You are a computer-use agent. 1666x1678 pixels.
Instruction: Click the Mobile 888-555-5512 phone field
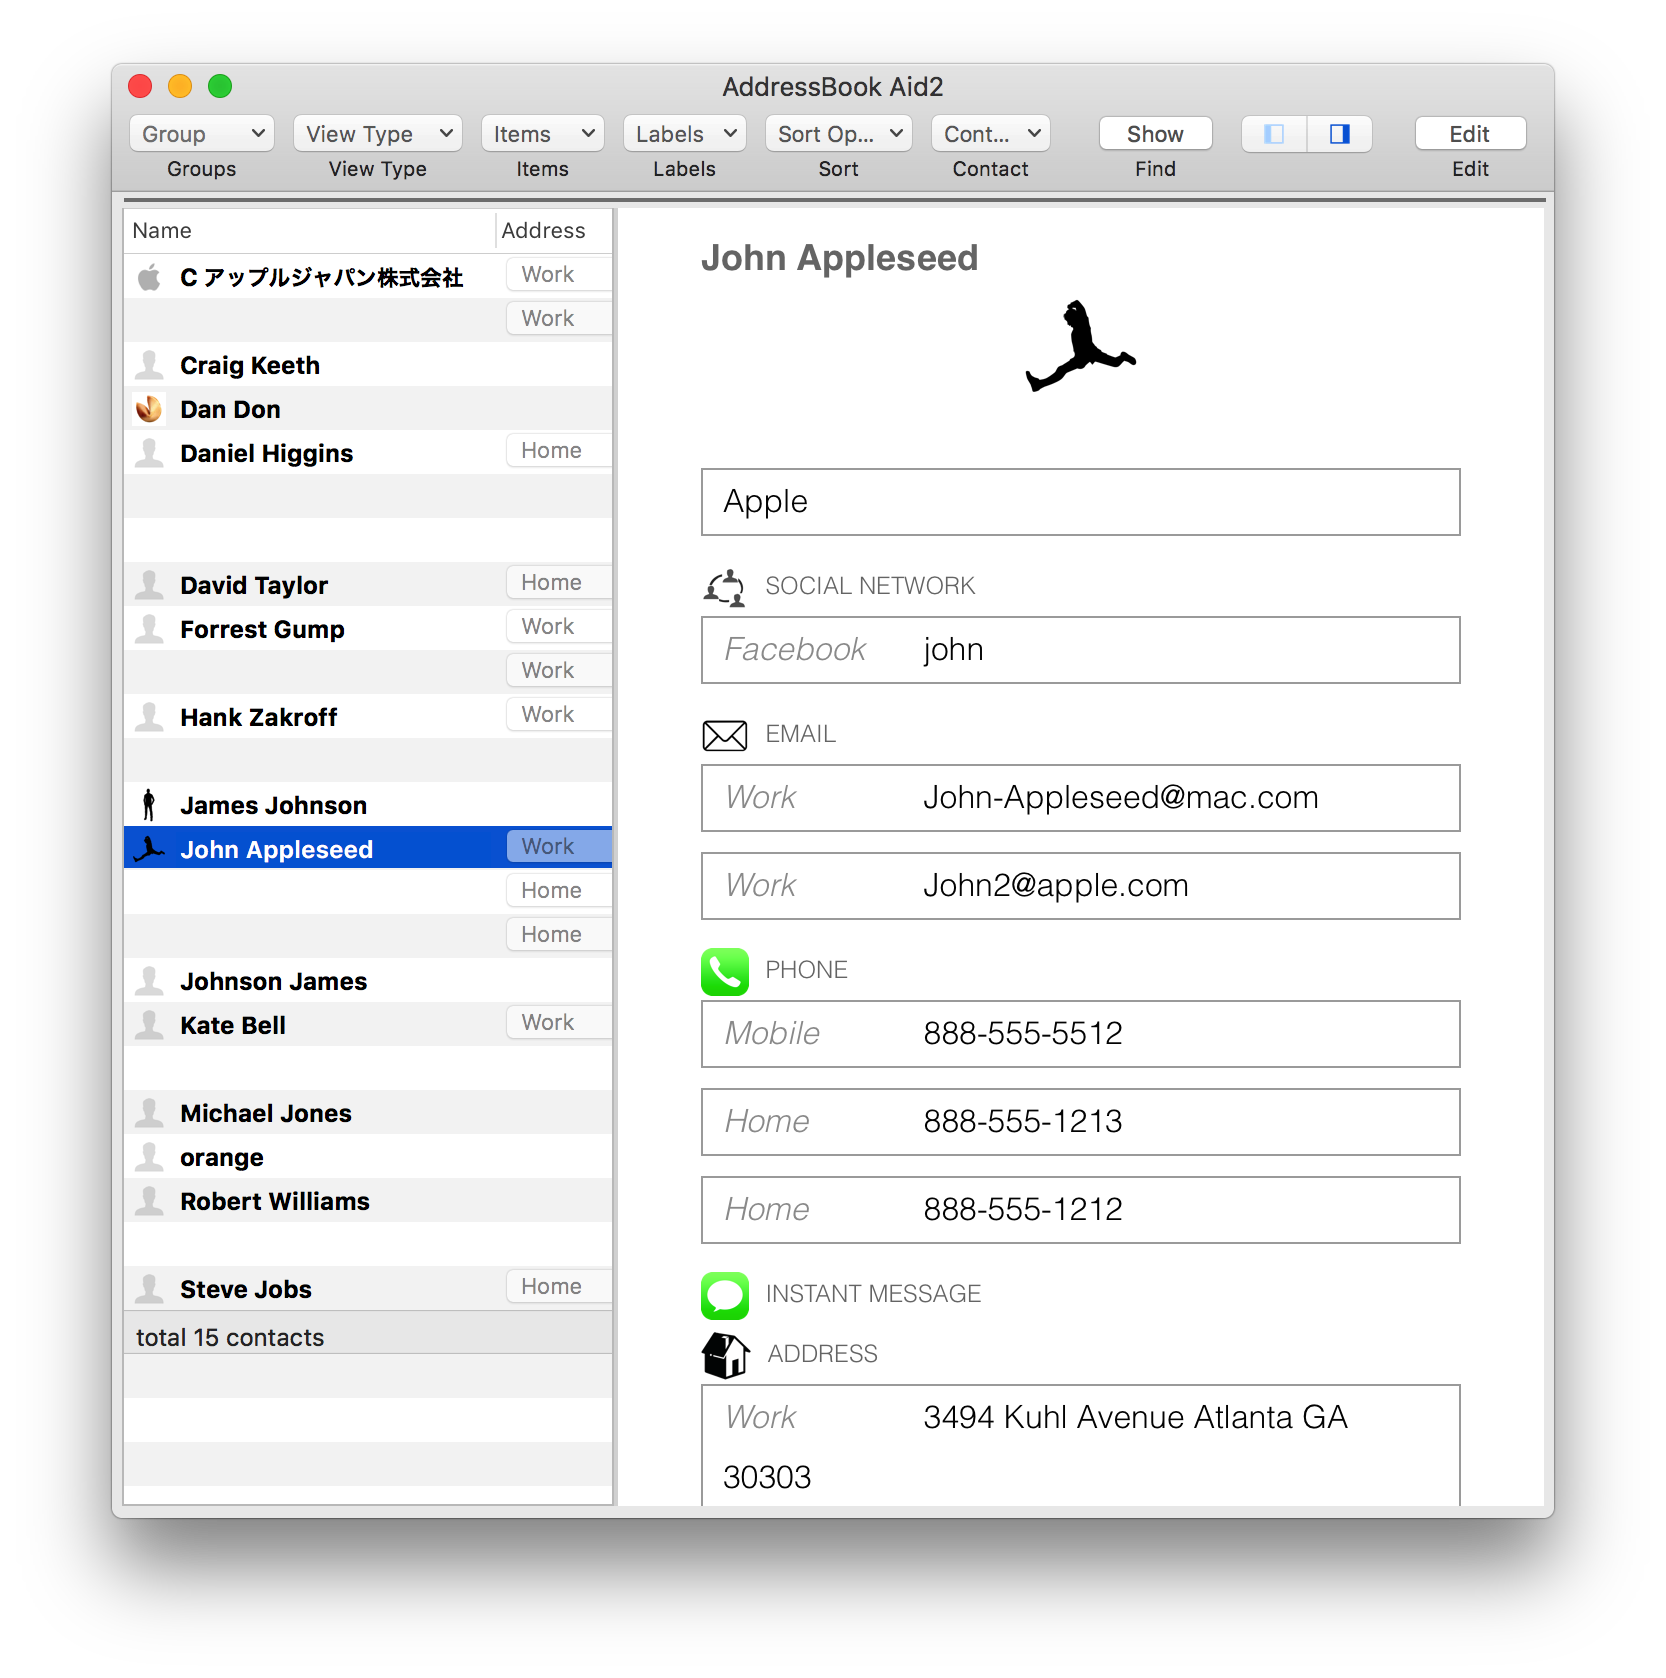(x=1080, y=1034)
